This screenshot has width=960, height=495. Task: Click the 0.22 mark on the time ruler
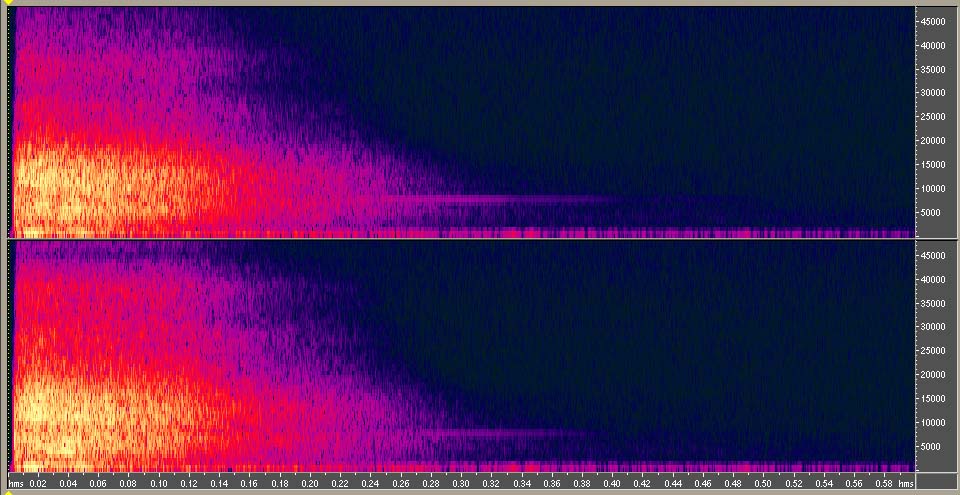click(x=340, y=483)
